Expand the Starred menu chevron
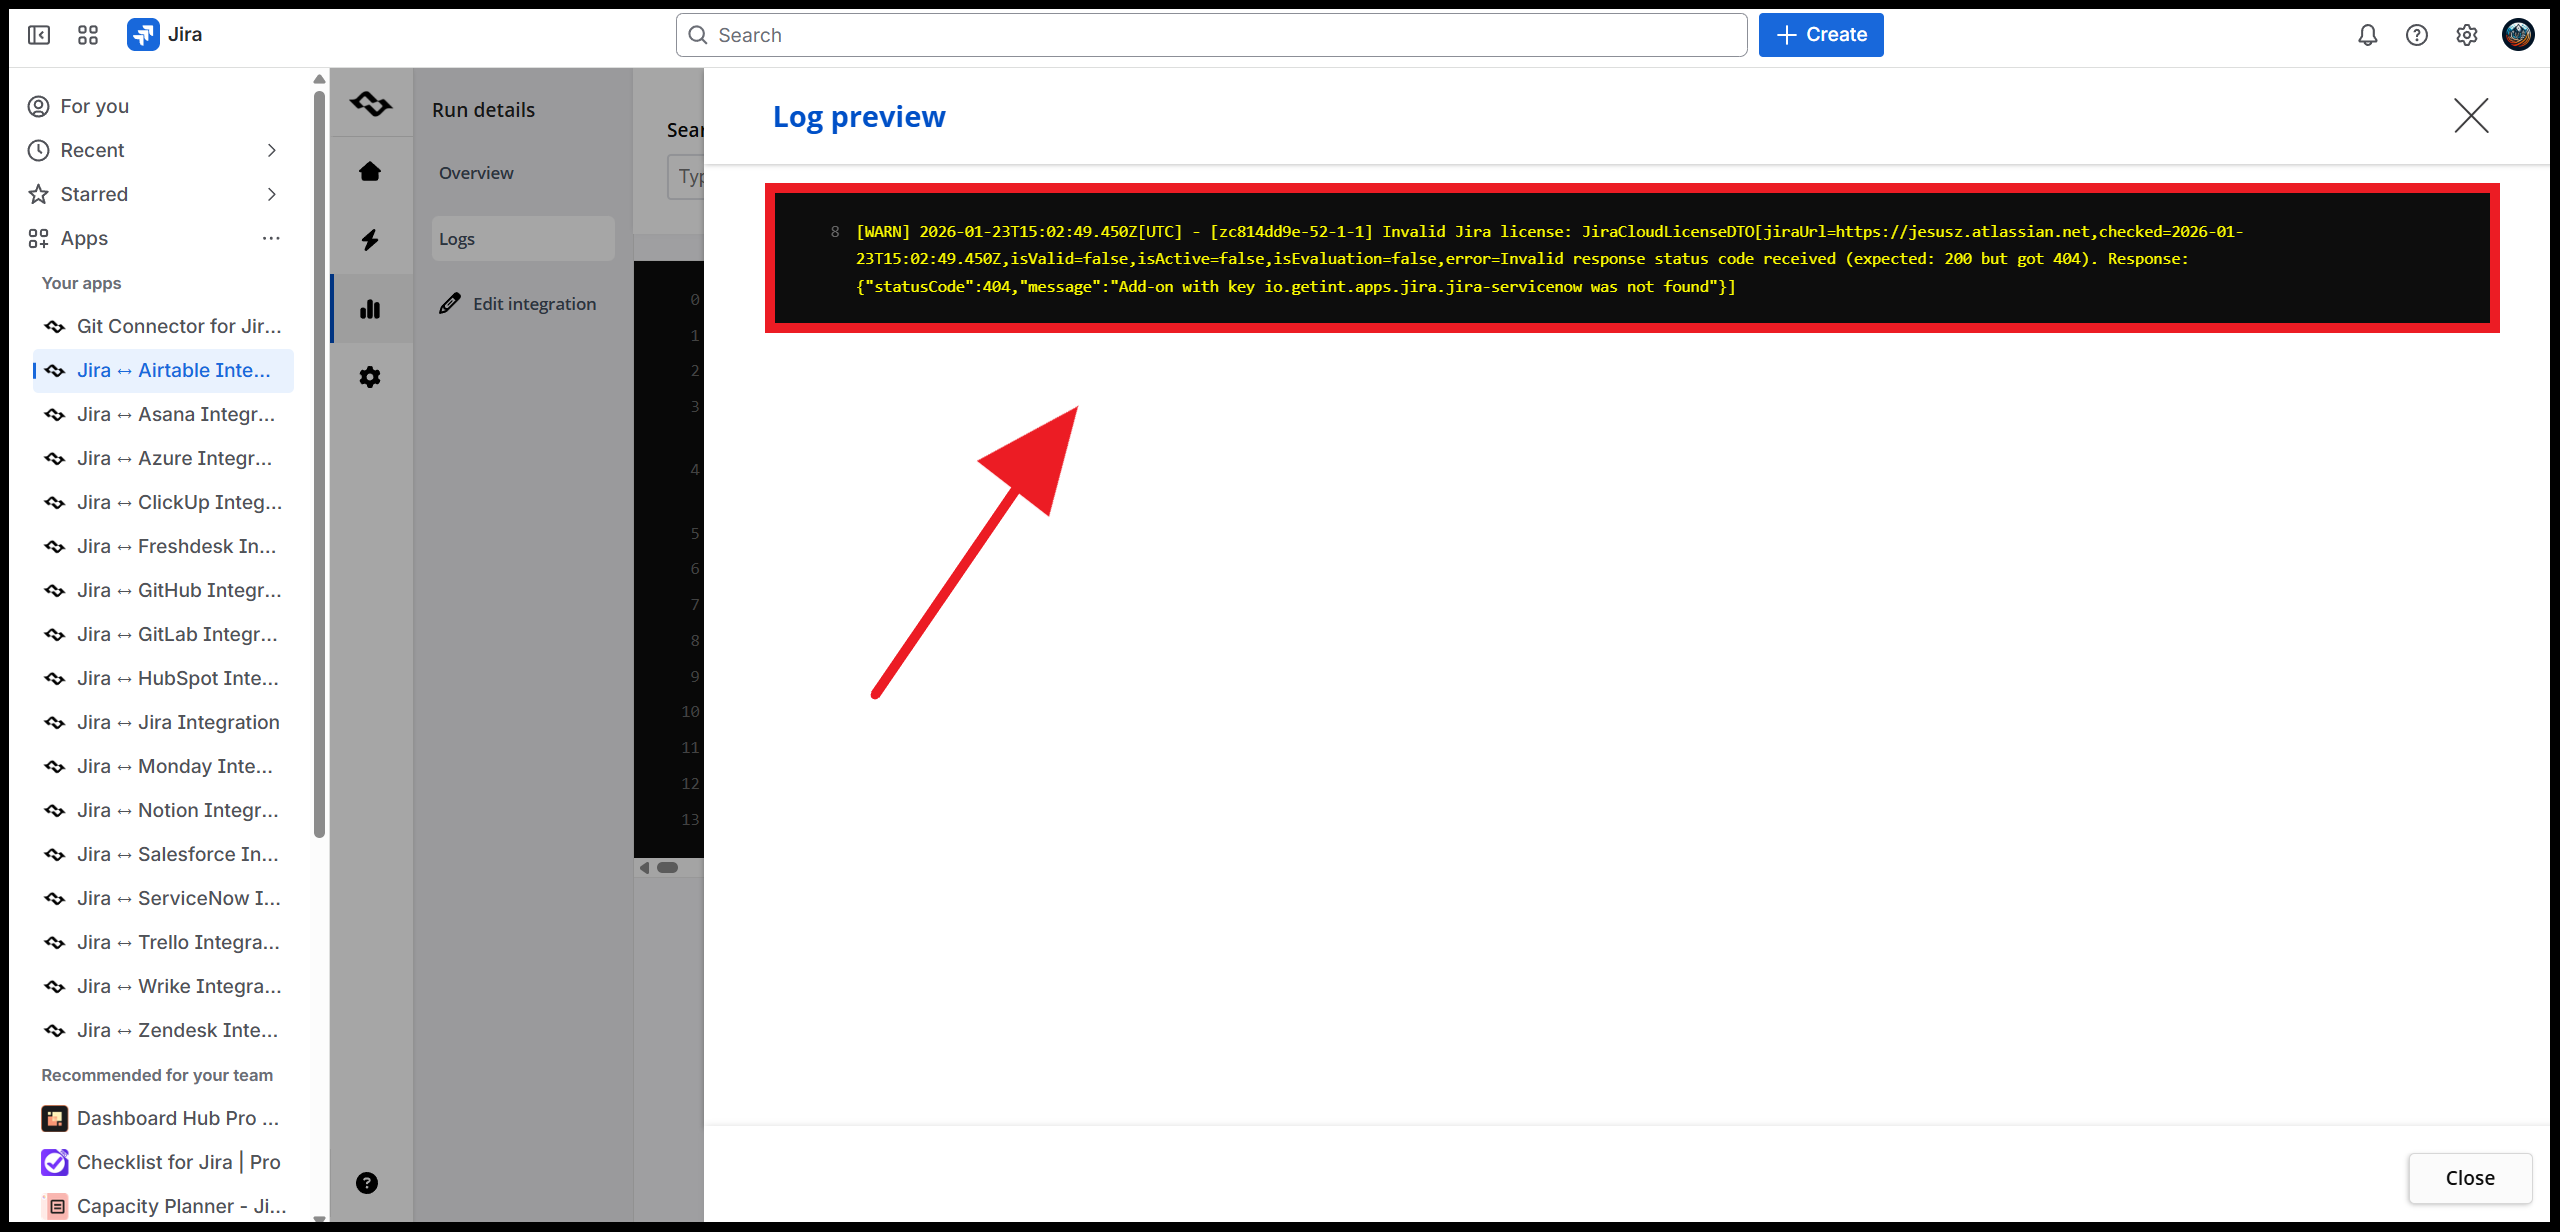The height and width of the screenshot is (1232, 2560). 271,194
